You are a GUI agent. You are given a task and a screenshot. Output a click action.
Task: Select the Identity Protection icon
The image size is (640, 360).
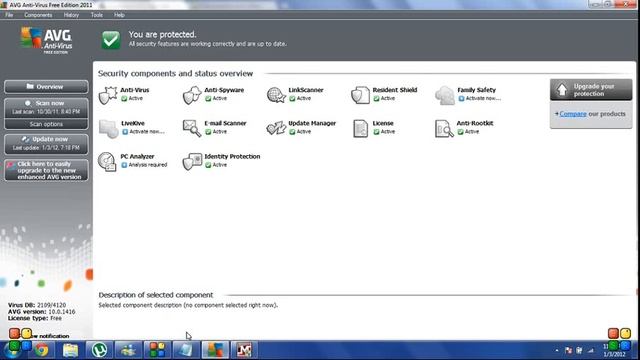pyautogui.click(x=192, y=162)
